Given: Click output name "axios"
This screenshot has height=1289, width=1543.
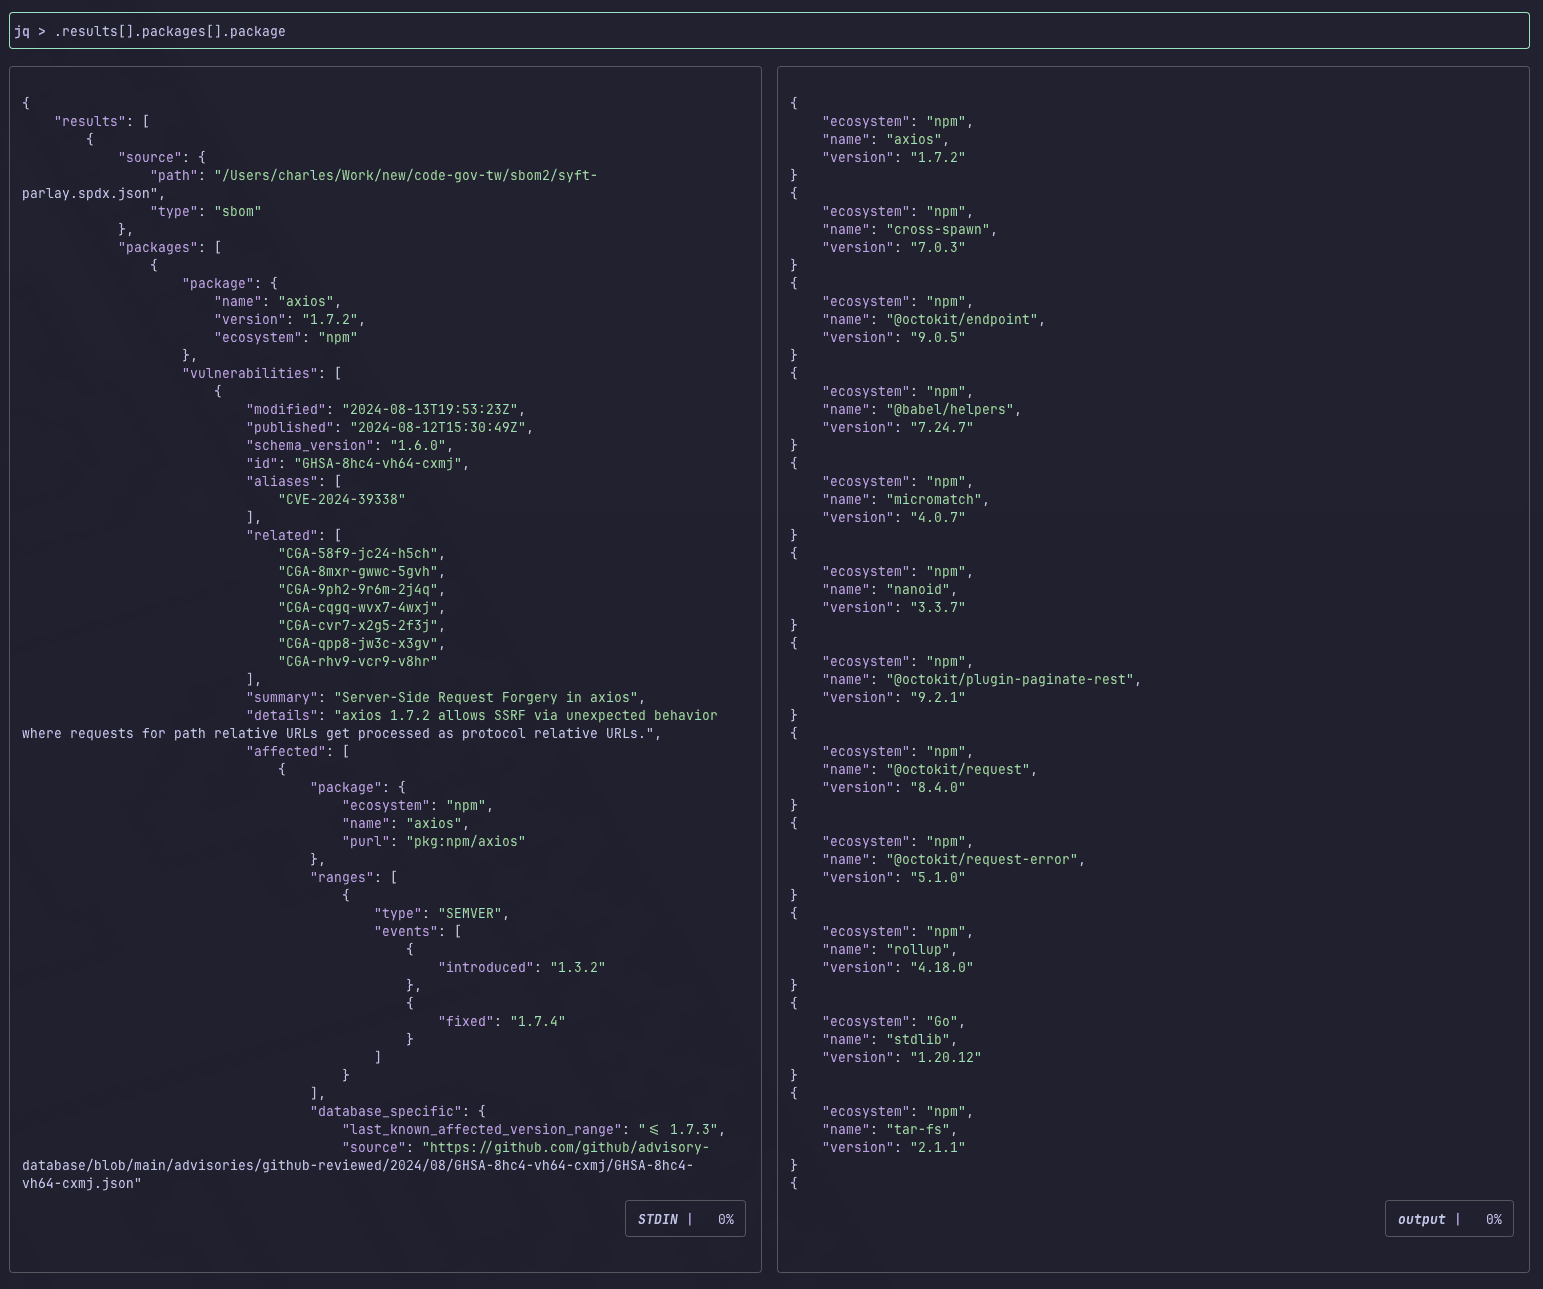Looking at the screenshot, I should click(x=914, y=139).
